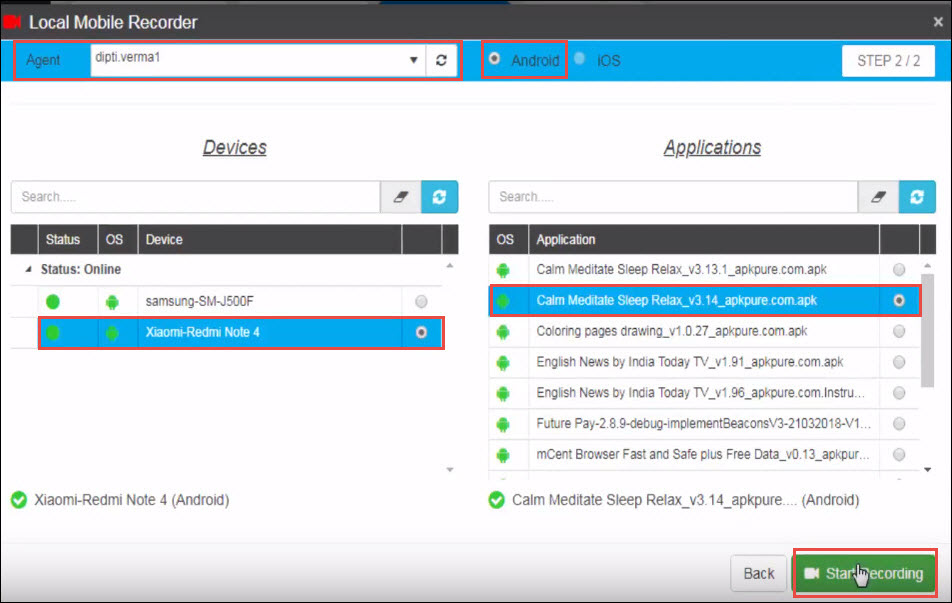Image resolution: width=952 pixels, height=603 pixels.
Task: Go Back to previous step
Action: [x=759, y=573]
